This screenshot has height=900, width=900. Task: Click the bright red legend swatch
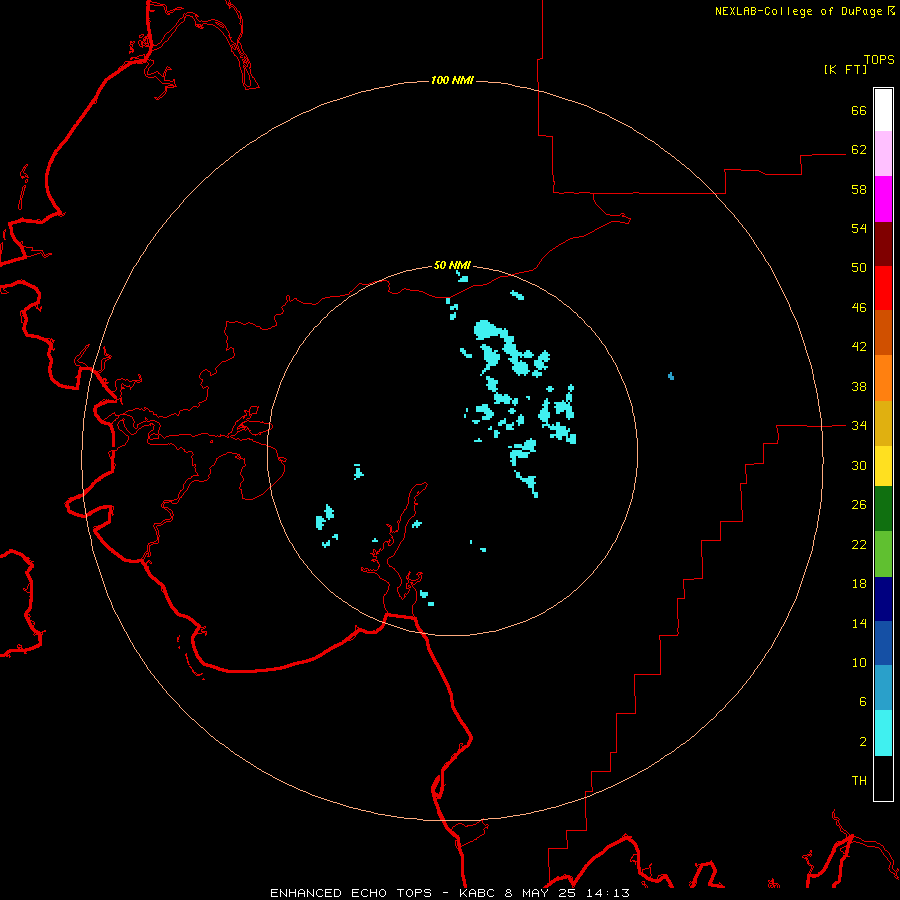883,288
